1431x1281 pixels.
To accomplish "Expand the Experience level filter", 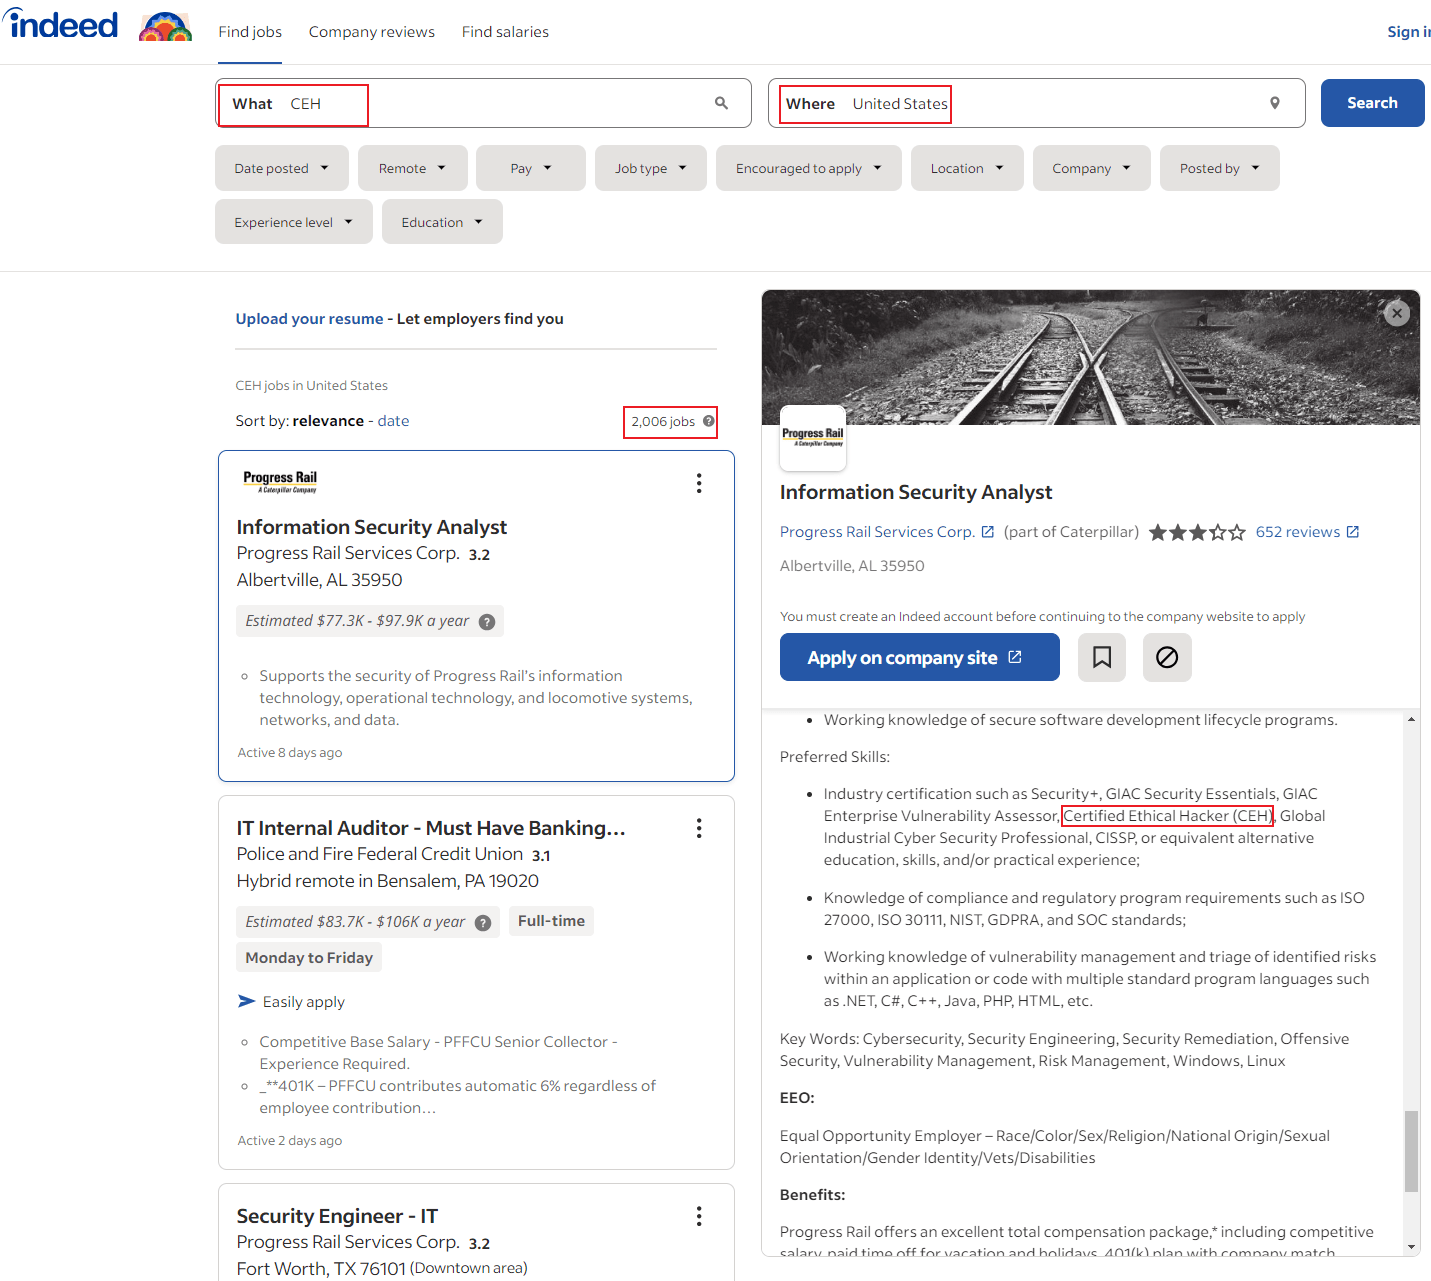I will 294,222.
